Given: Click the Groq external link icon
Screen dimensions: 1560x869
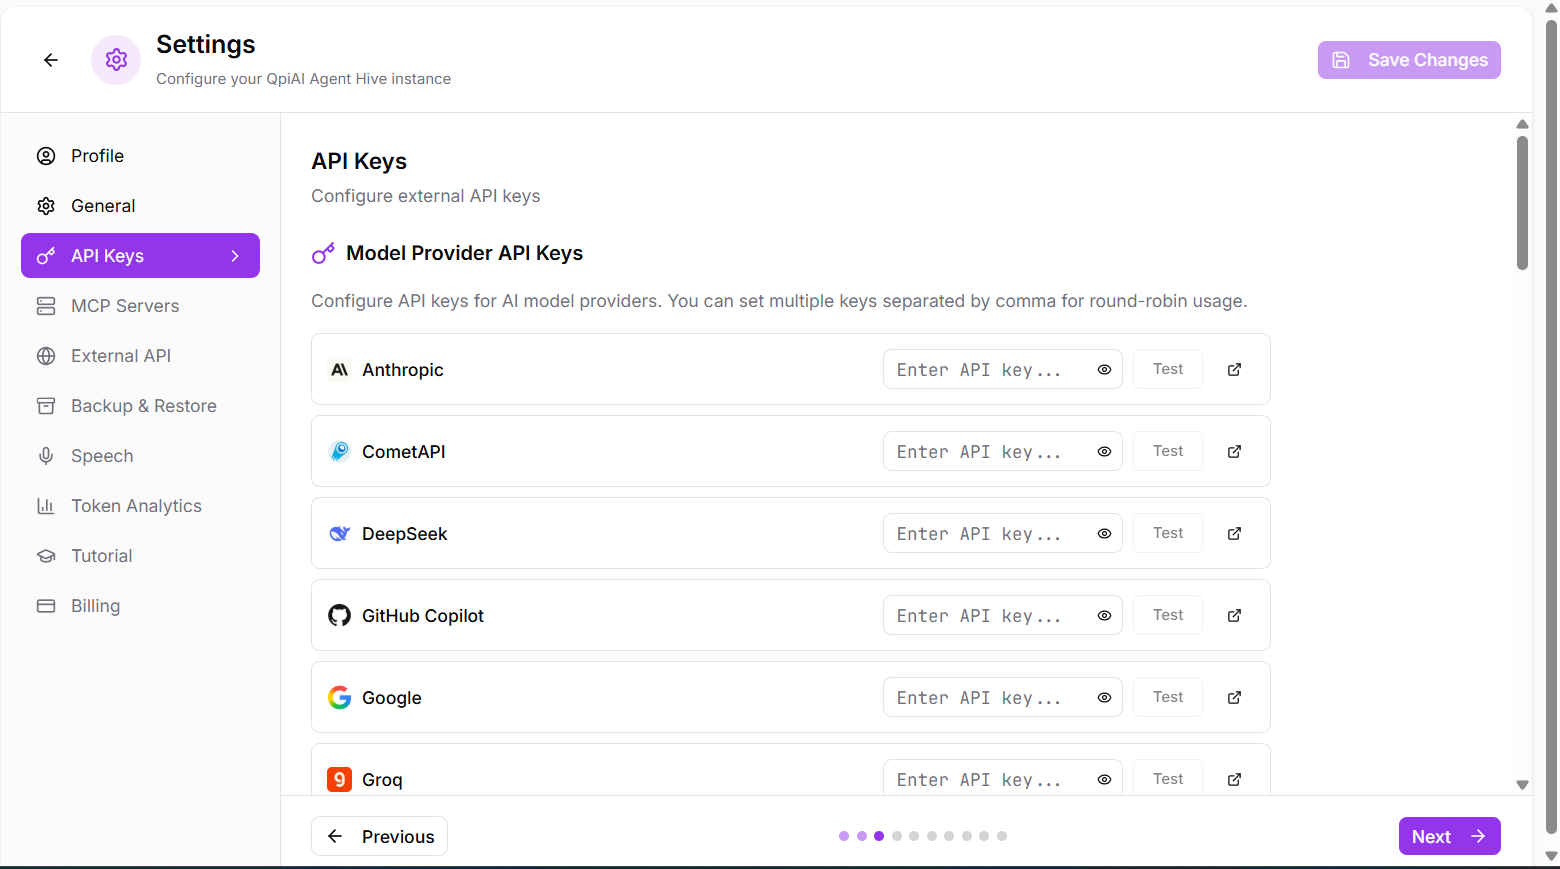Looking at the screenshot, I should 1235,779.
